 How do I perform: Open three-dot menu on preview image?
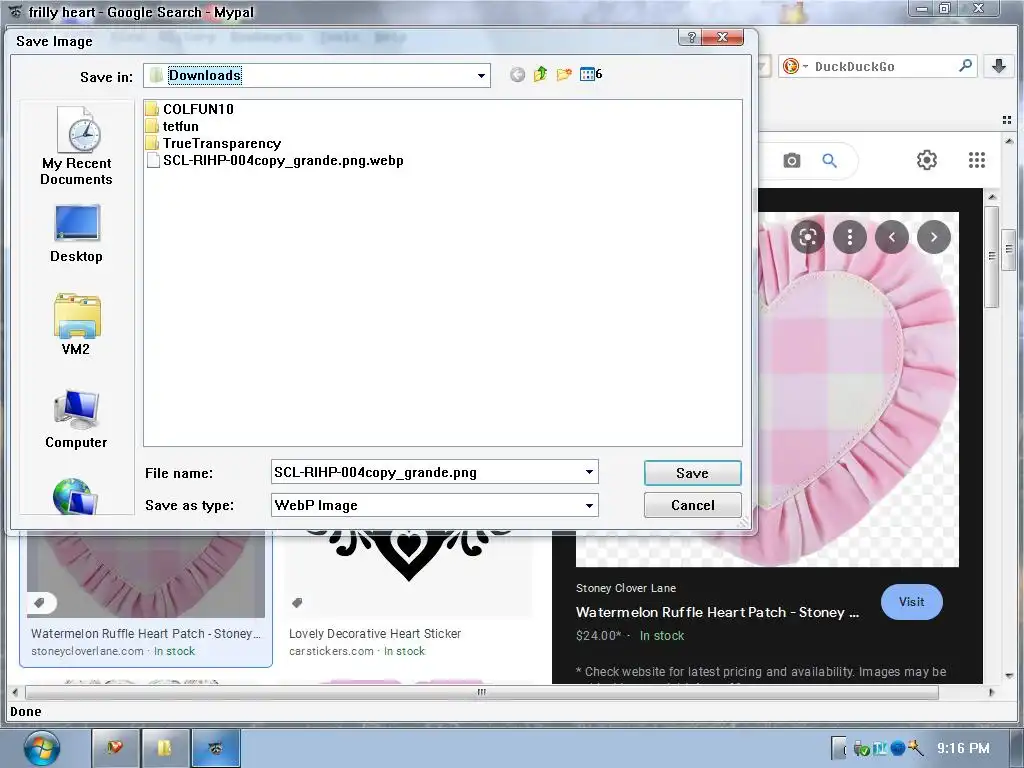pos(850,237)
